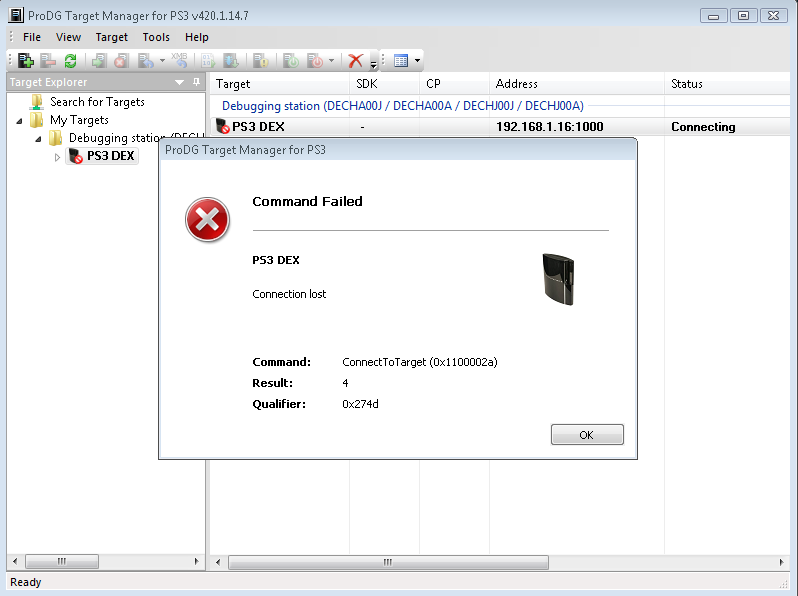This screenshot has width=798, height=596.
Task: Click the Address column header
Action: tap(577, 83)
